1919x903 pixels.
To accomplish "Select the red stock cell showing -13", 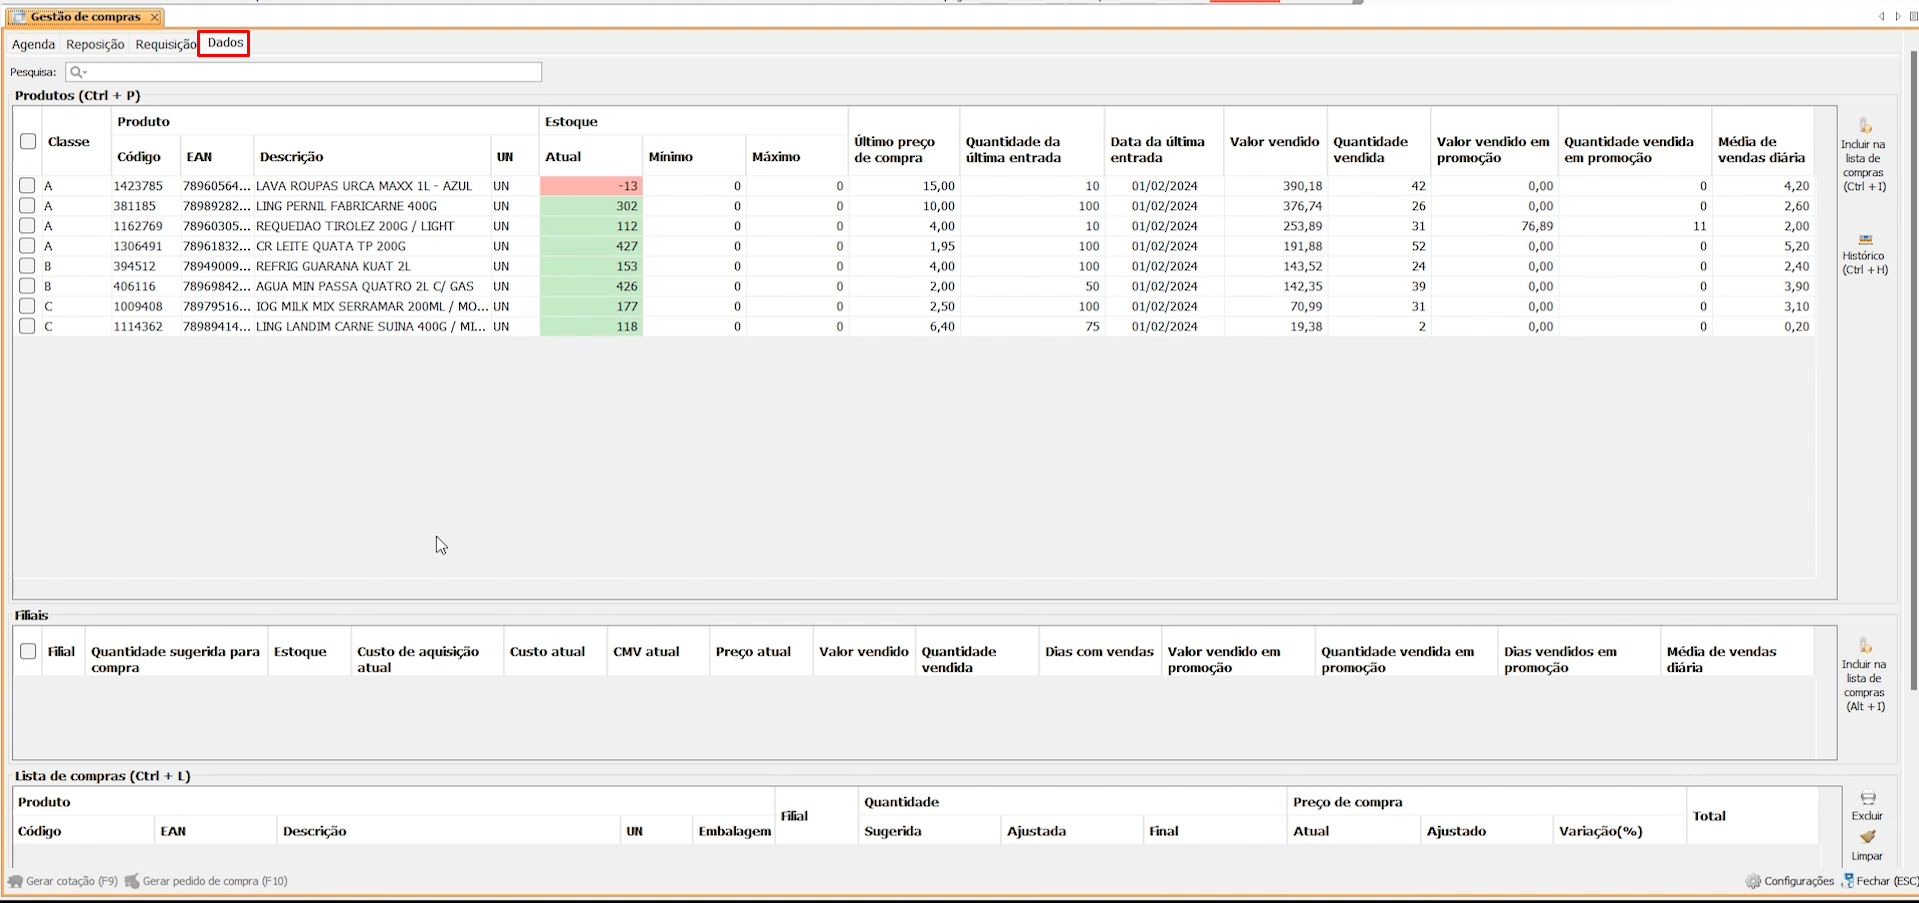I will point(591,186).
